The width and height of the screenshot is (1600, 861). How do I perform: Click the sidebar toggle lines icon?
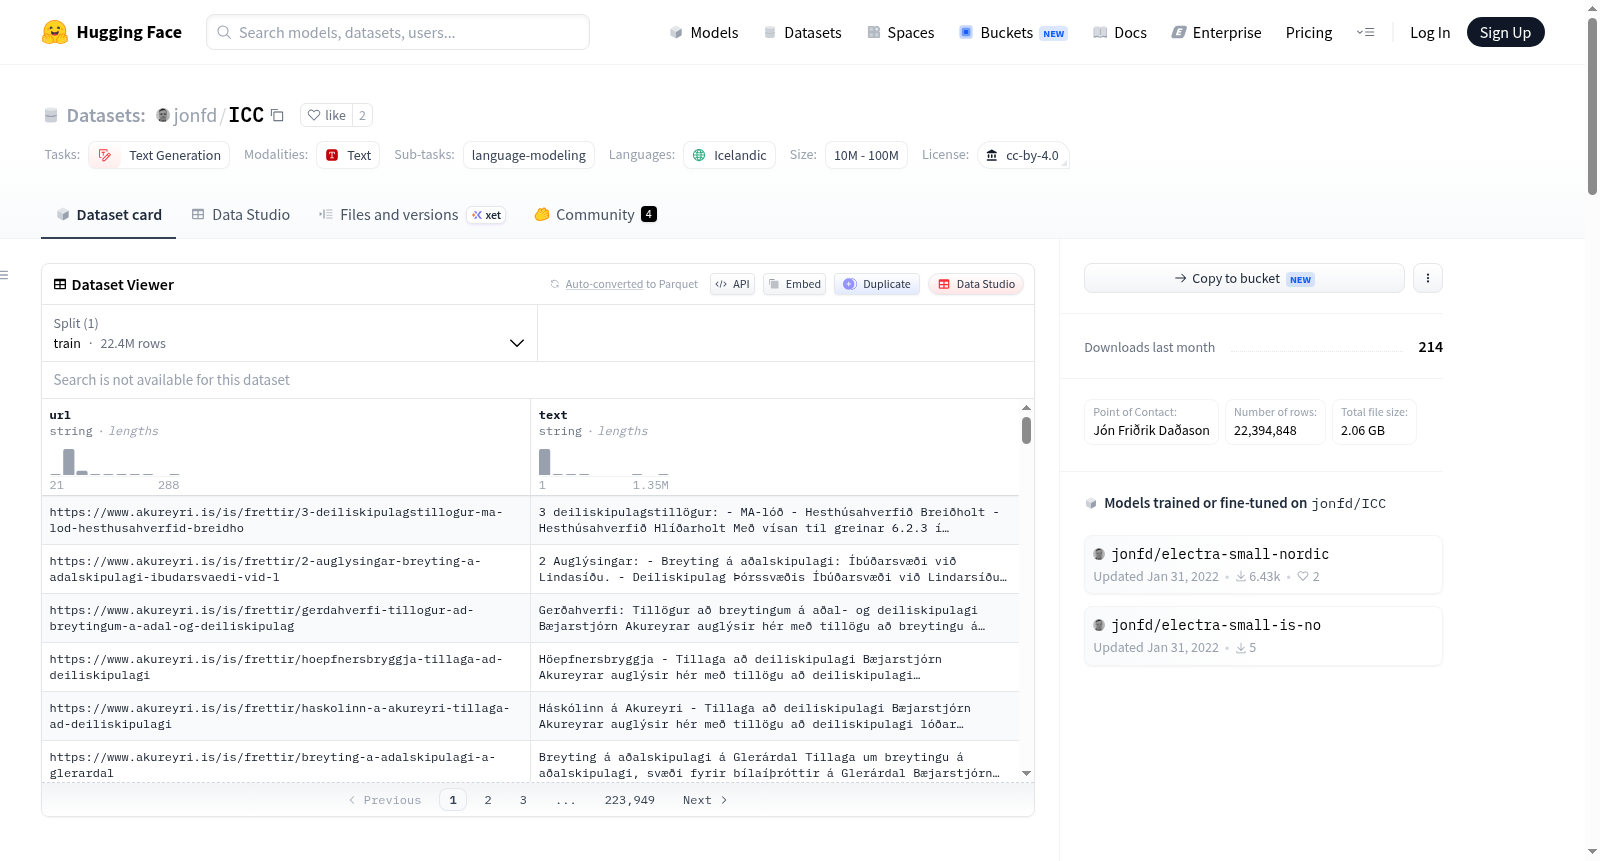(x=4, y=275)
